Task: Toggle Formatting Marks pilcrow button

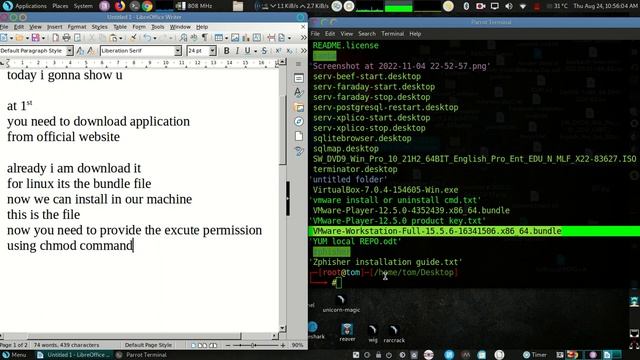Action: [204, 38]
